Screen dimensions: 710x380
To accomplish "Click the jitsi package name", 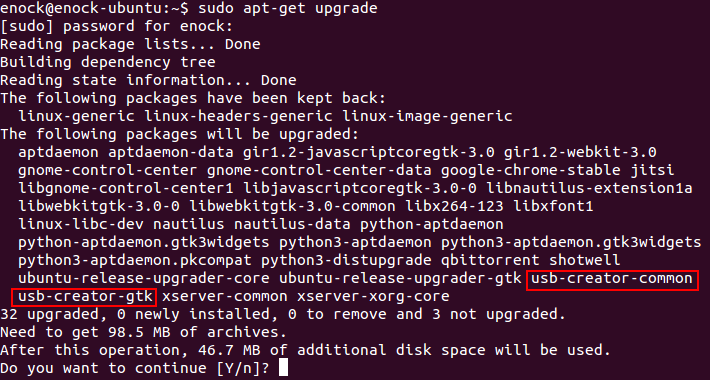I will 652,170.
